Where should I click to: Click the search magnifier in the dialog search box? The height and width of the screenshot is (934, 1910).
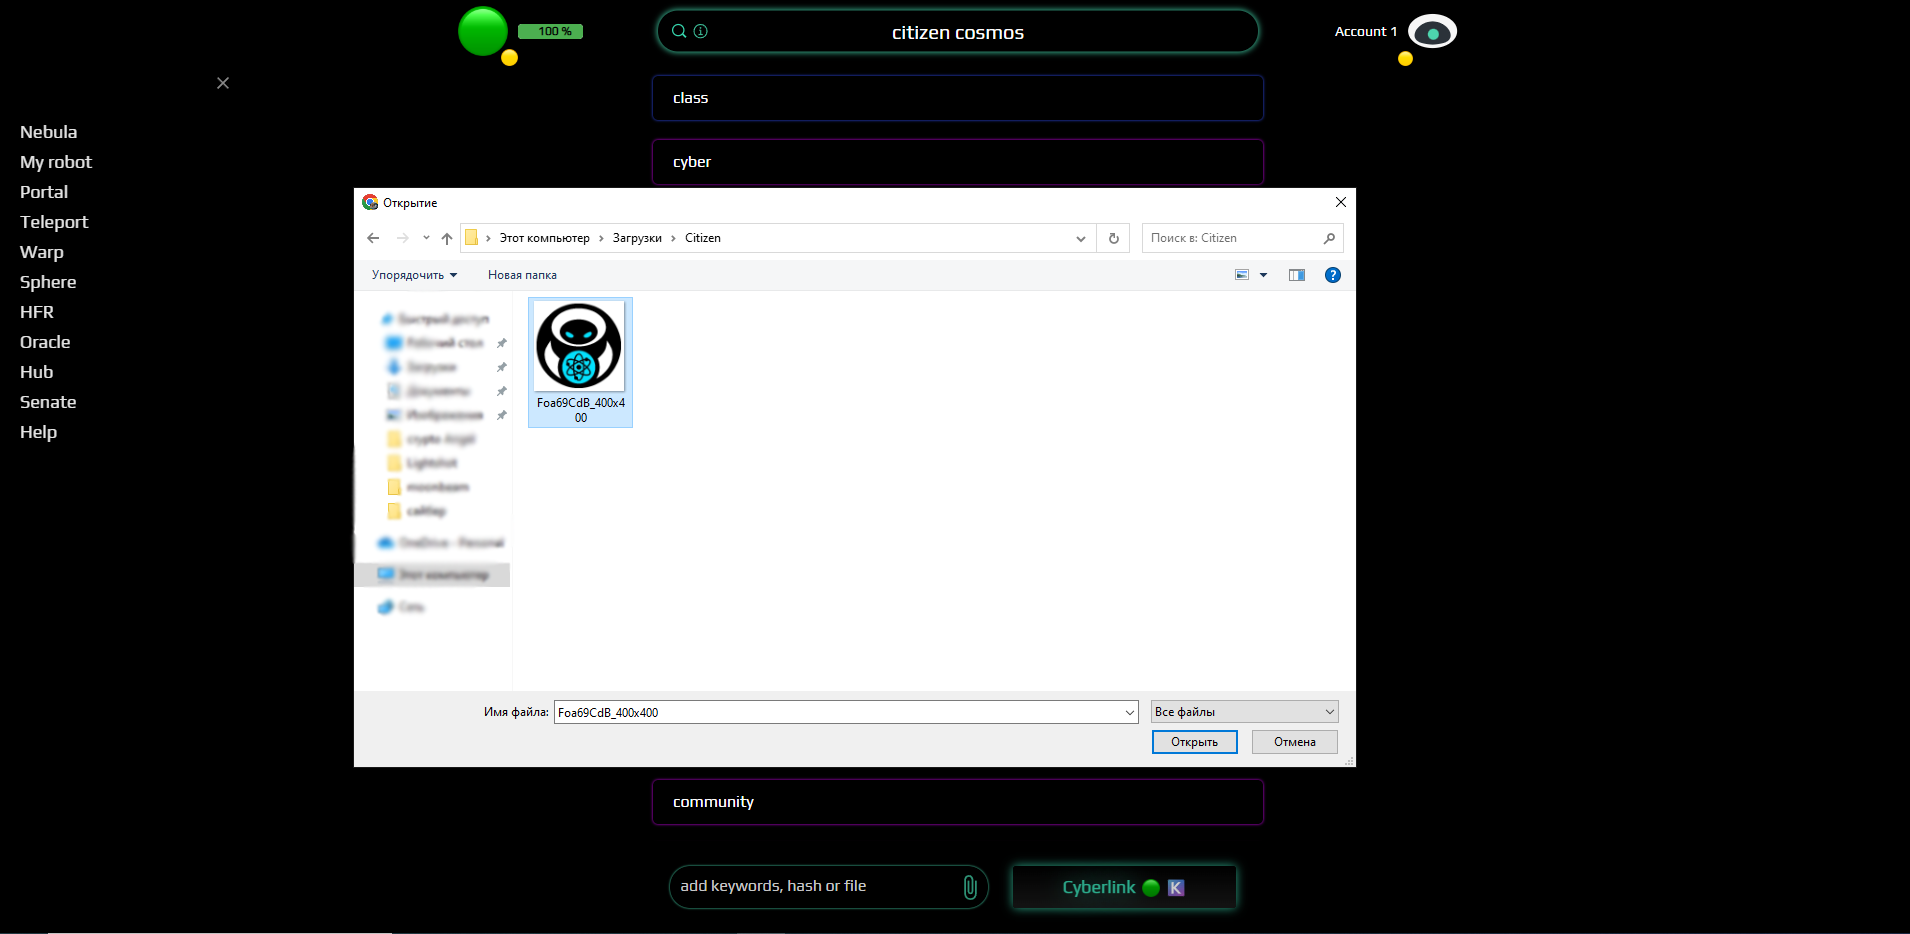pos(1329,238)
